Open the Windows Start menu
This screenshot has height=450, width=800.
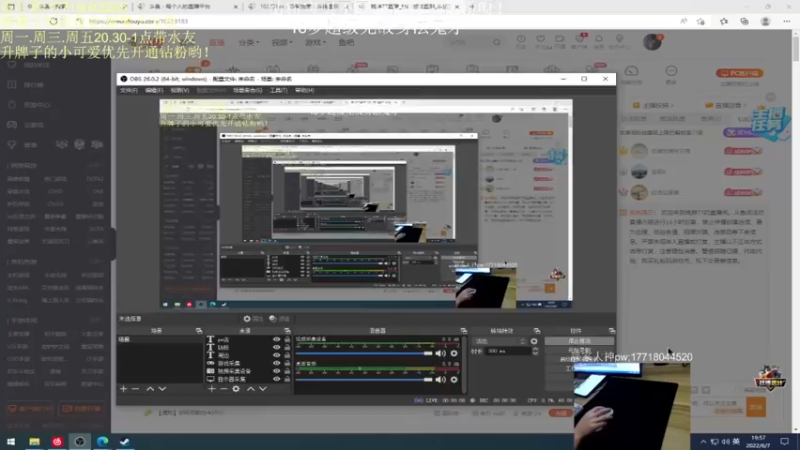tap(11, 441)
